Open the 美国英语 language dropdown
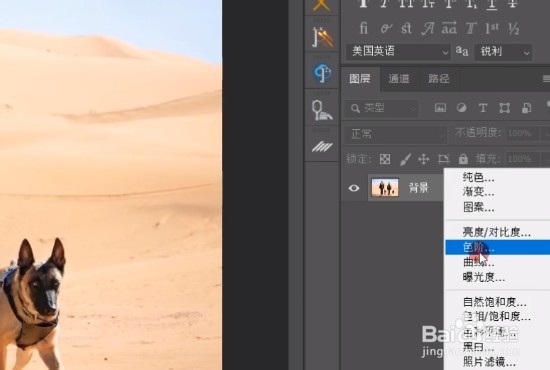The height and width of the screenshot is (370, 550). (x=398, y=52)
